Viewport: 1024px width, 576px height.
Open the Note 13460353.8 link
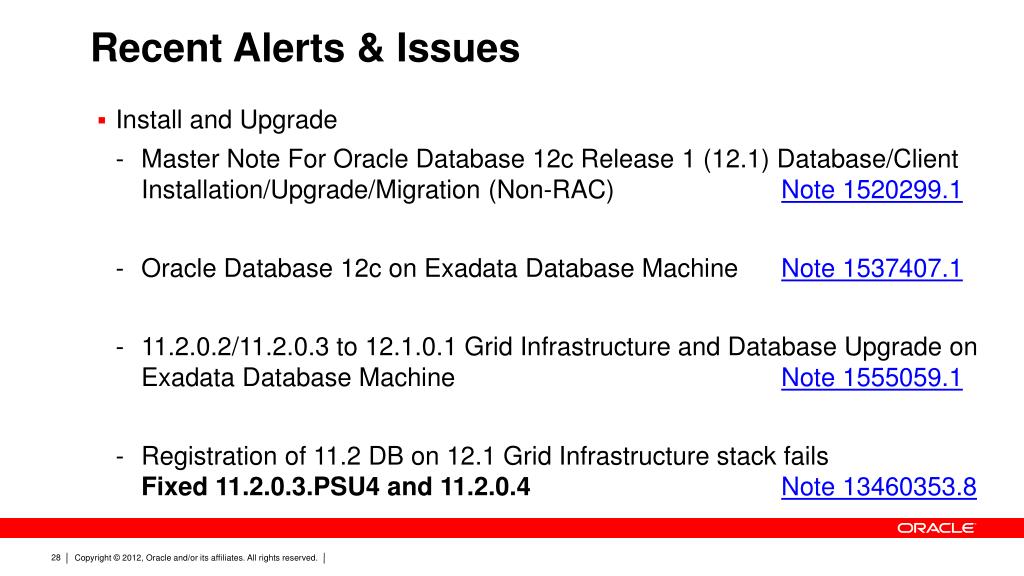tap(878, 487)
